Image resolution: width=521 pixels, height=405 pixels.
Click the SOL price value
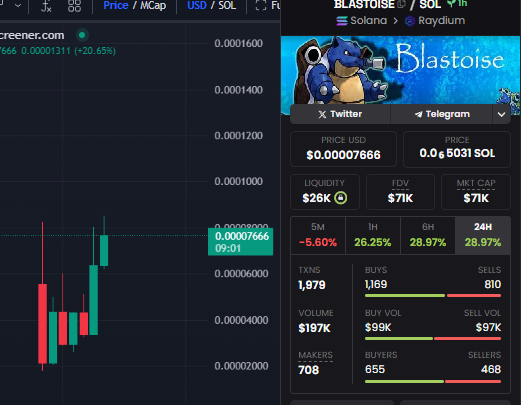[457, 153]
